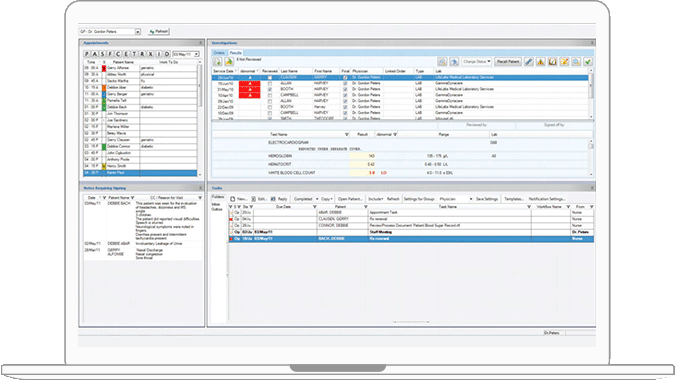Open the GP - Dr. Gordon Peters dropdown
This screenshot has width=675, height=380.
(138, 31)
